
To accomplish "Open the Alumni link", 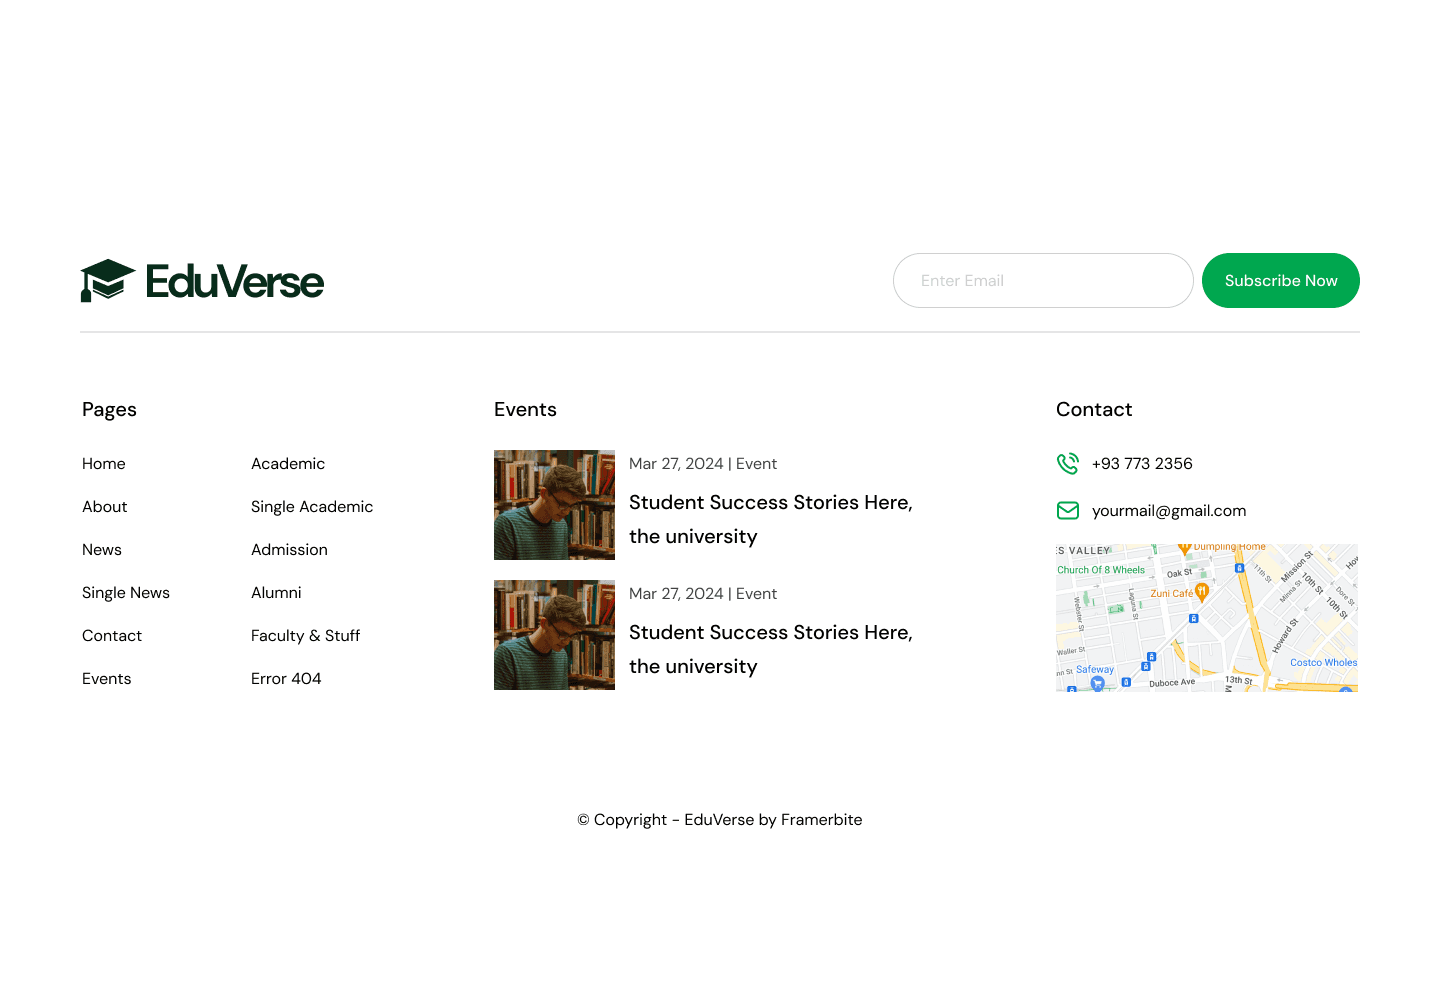I will click(276, 593).
